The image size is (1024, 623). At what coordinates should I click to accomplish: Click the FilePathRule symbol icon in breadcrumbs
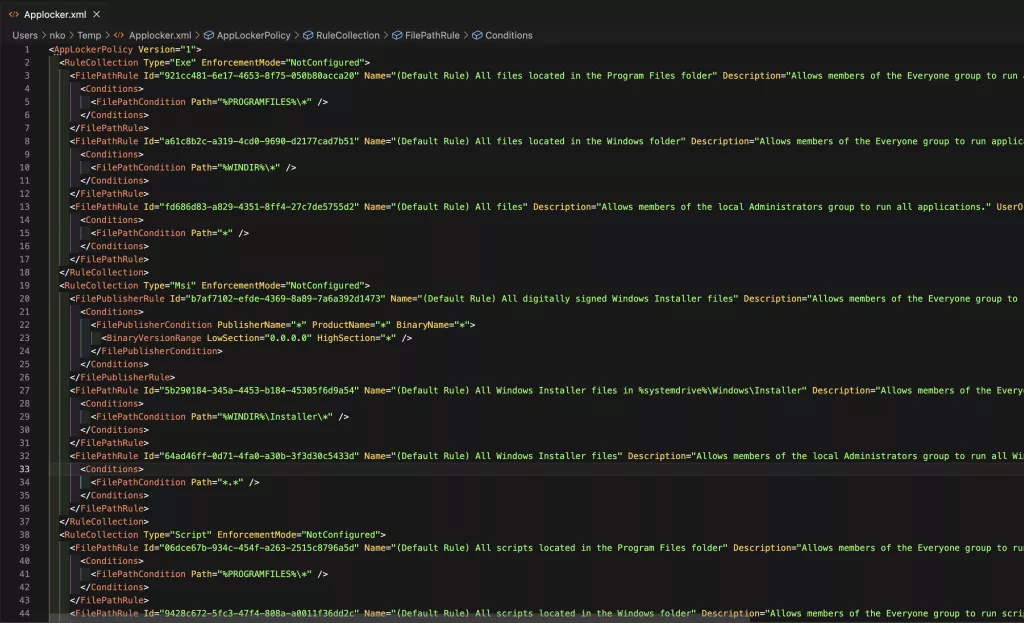[395, 35]
